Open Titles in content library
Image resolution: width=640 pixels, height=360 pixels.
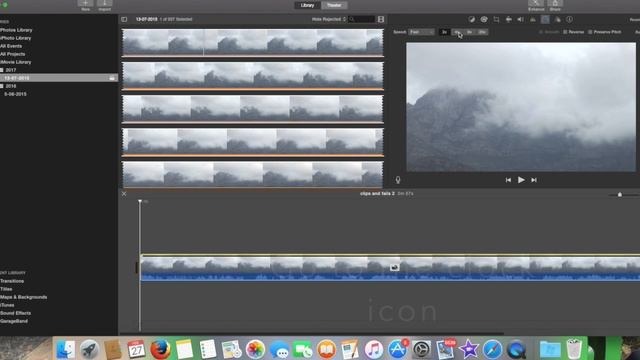pyautogui.click(x=6, y=289)
